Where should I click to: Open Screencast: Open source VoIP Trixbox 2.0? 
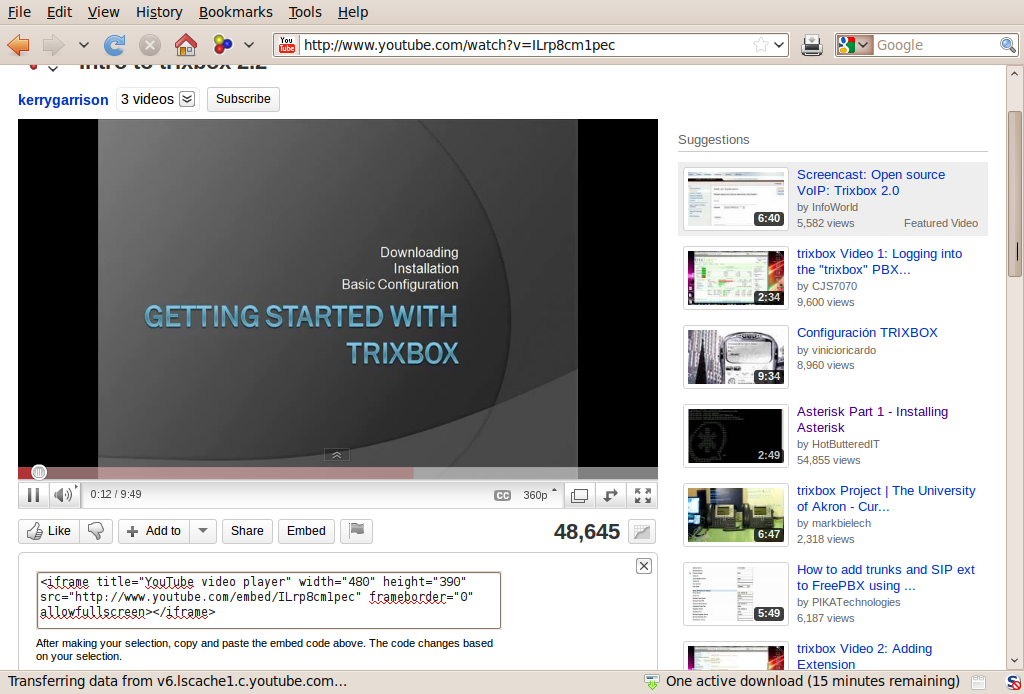click(x=871, y=183)
